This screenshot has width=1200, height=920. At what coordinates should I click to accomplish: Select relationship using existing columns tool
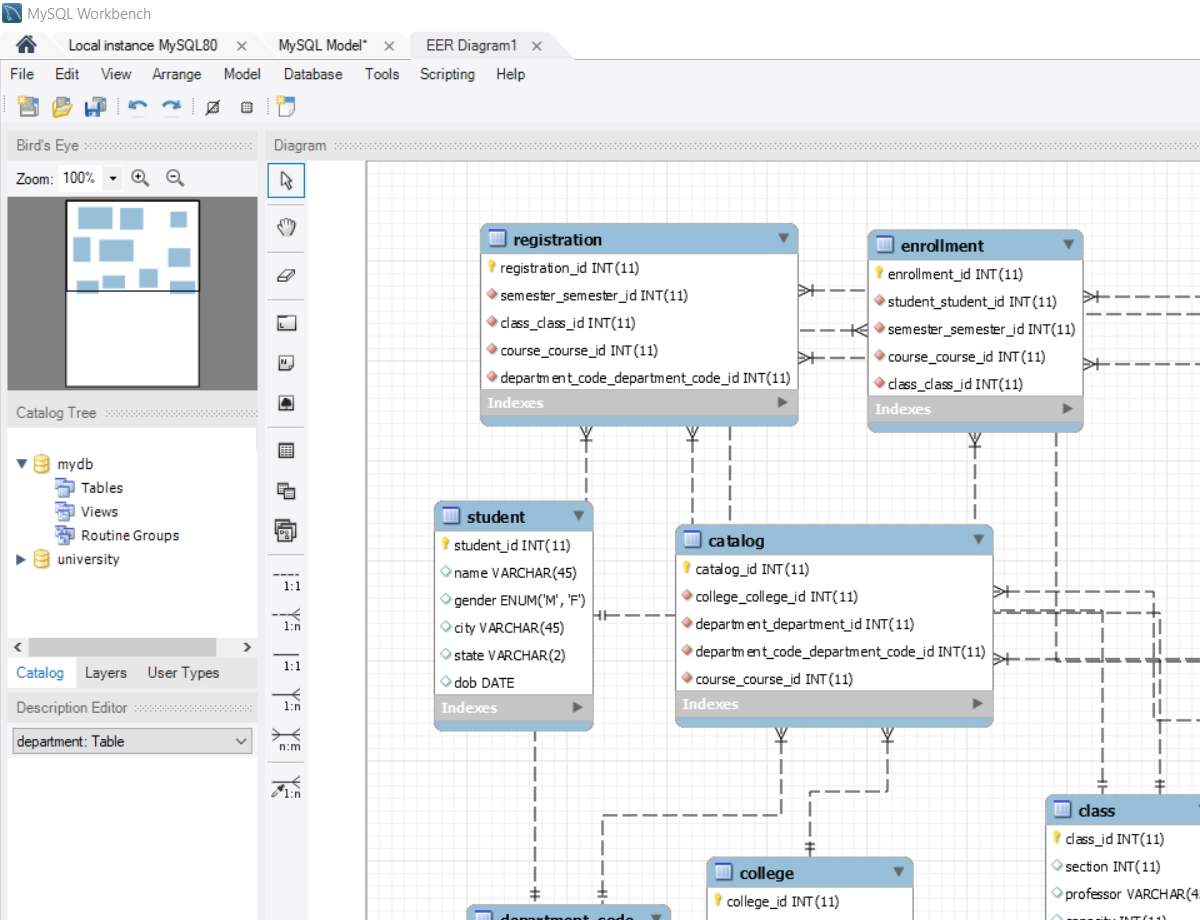point(287,787)
